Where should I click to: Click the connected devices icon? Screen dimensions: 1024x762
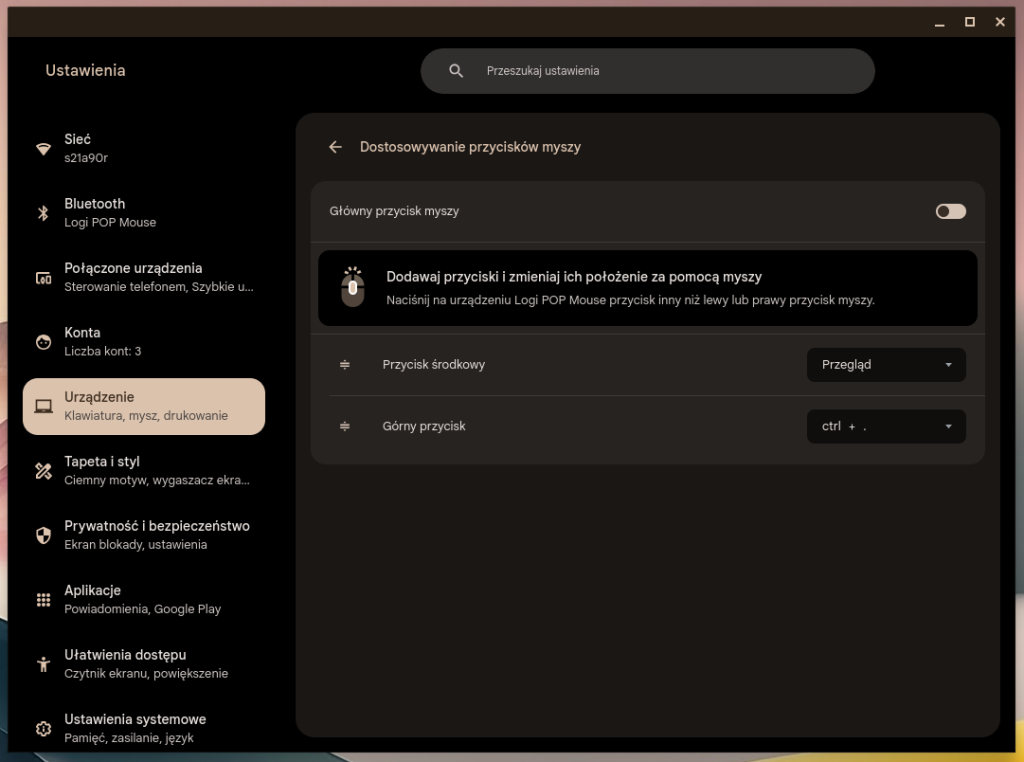click(x=43, y=278)
